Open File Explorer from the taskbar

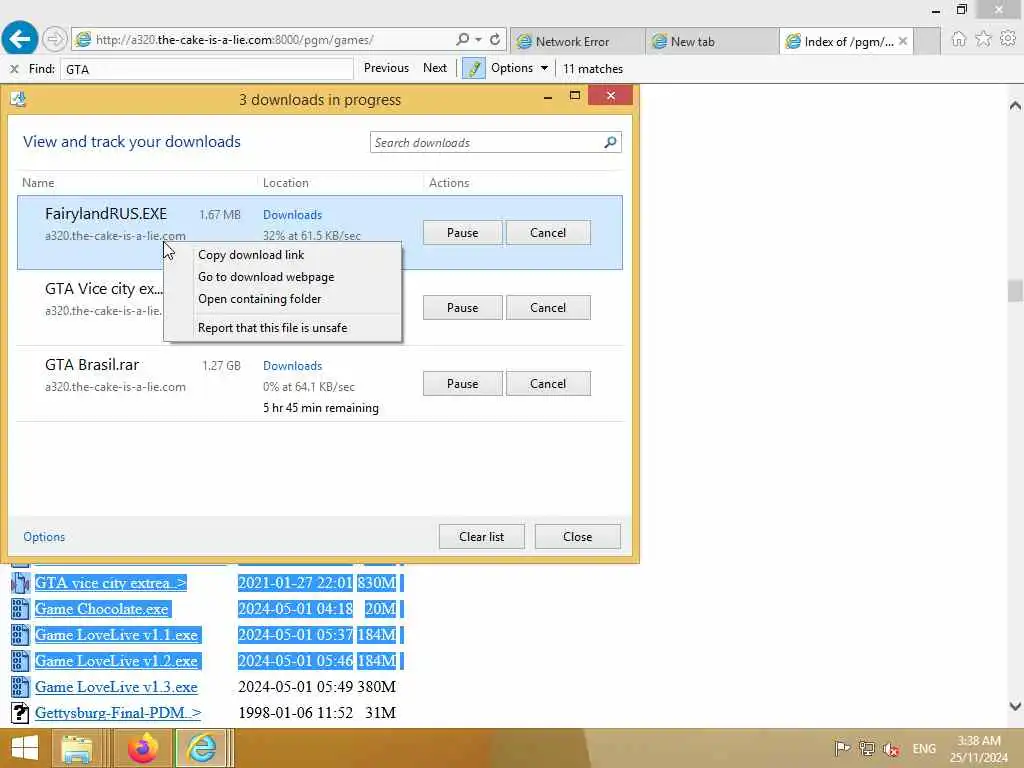[76, 748]
